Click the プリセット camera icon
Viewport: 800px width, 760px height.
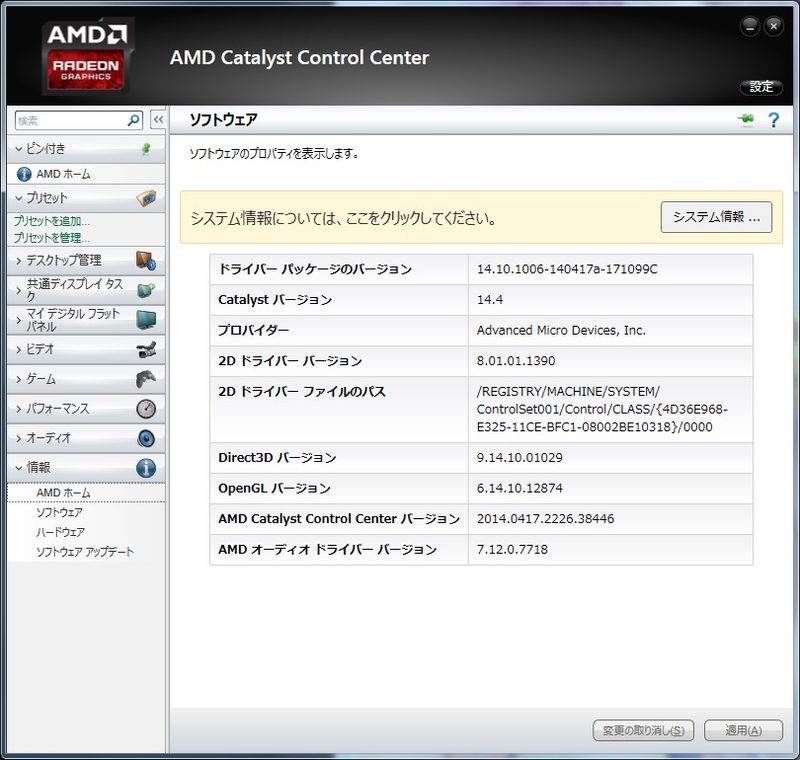tap(146, 198)
